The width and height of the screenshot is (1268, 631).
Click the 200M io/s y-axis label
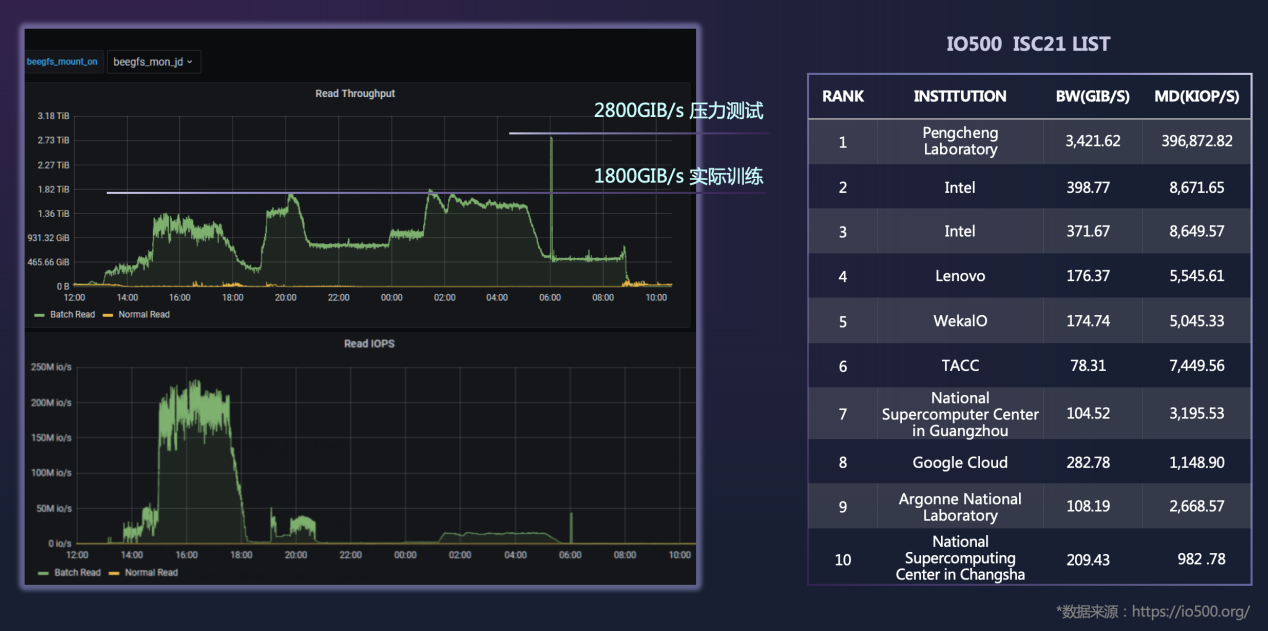pyautogui.click(x=52, y=402)
